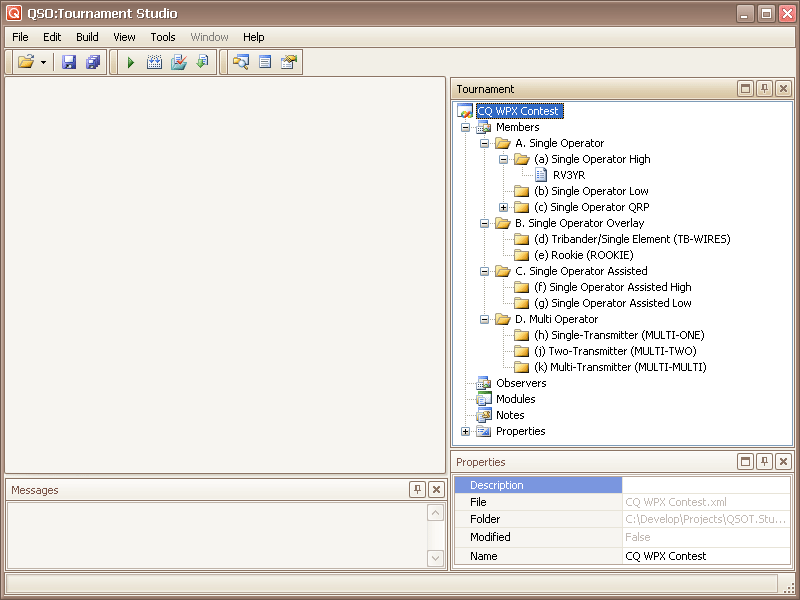Click the Open folder toolbar icon

26,62
